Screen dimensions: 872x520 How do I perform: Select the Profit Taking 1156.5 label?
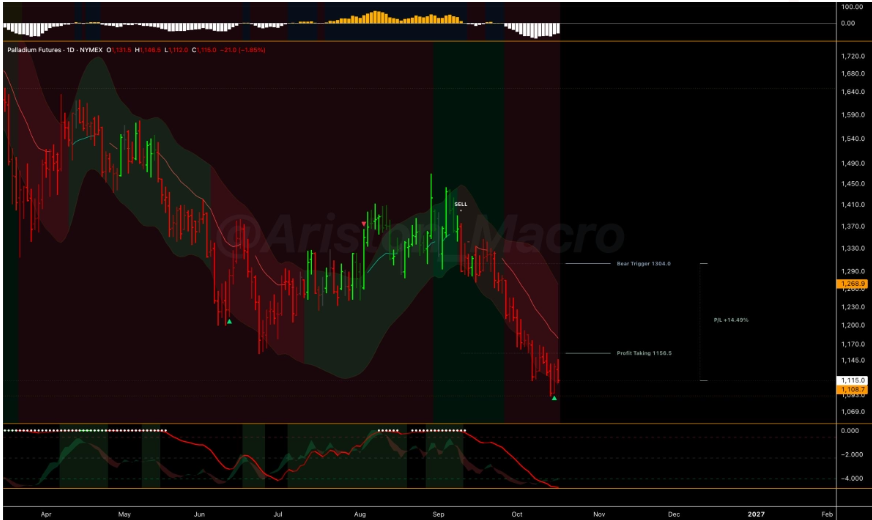pos(644,353)
